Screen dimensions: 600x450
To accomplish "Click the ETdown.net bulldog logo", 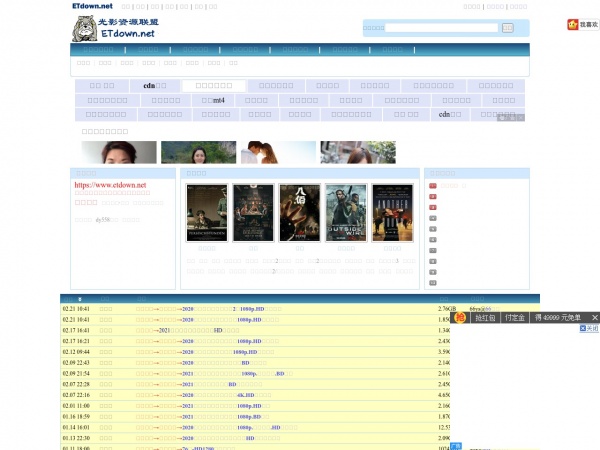I will [115, 28].
